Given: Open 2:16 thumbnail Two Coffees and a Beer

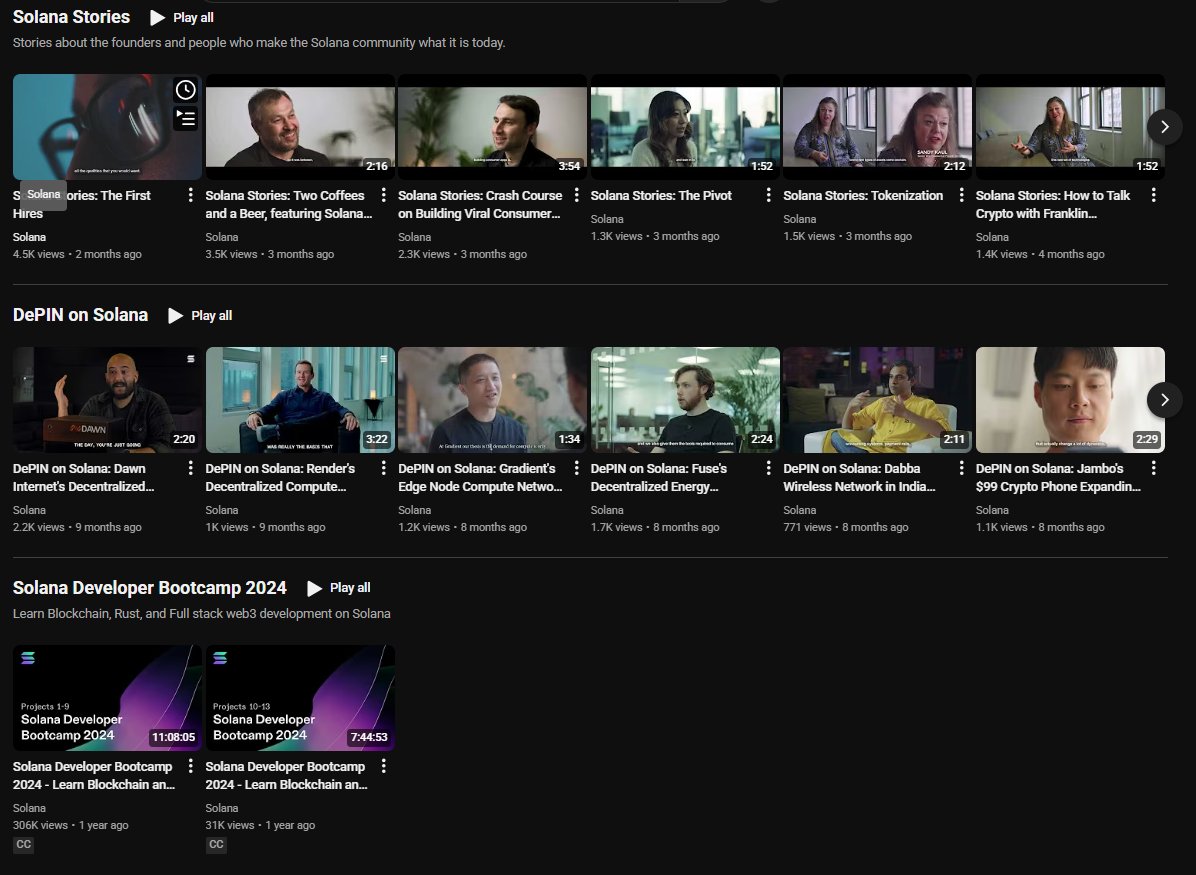Looking at the screenshot, I should coord(301,127).
